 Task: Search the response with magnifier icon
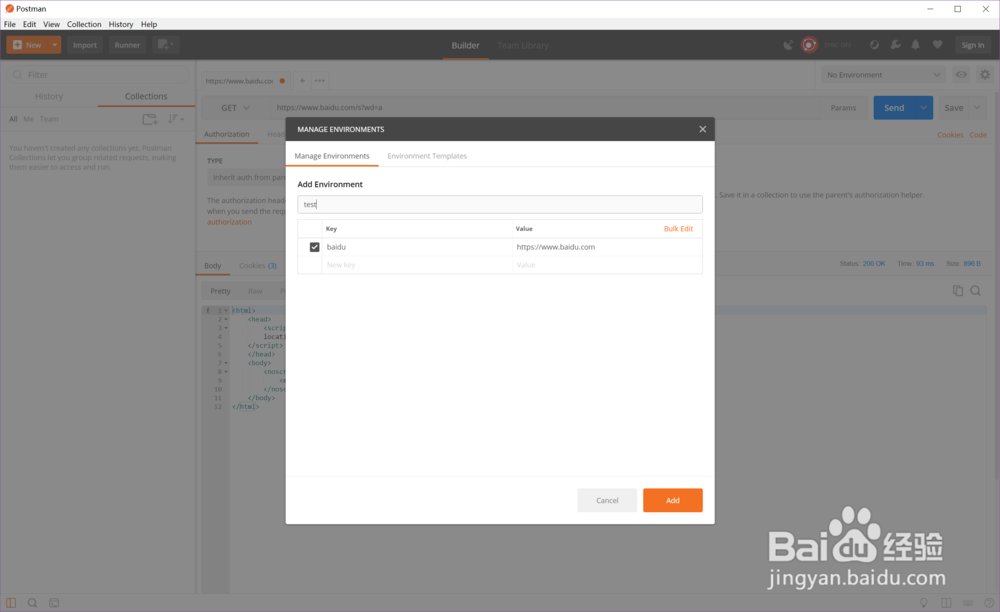point(975,291)
